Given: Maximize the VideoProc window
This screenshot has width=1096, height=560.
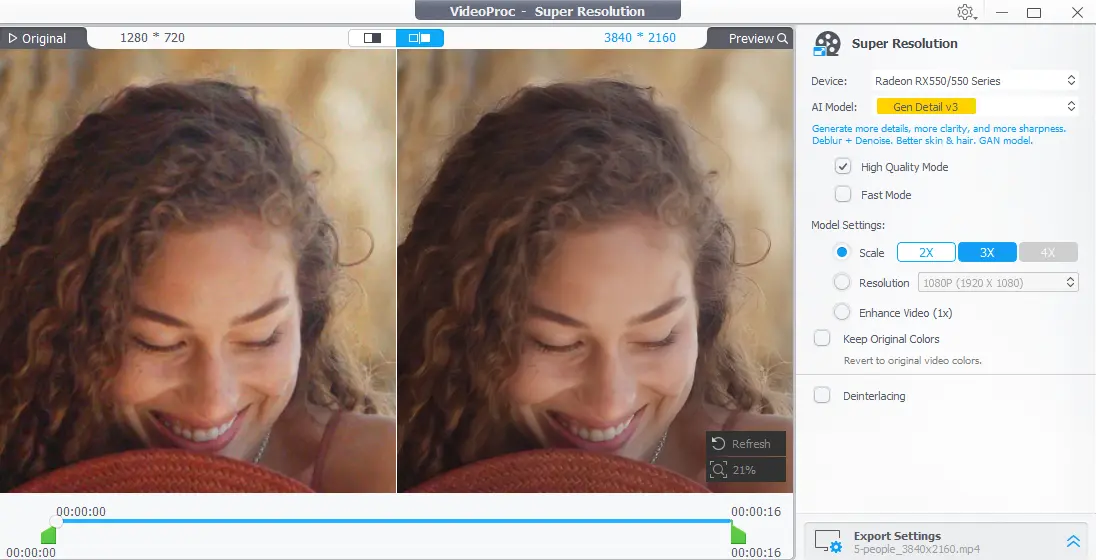Looking at the screenshot, I should [1034, 12].
